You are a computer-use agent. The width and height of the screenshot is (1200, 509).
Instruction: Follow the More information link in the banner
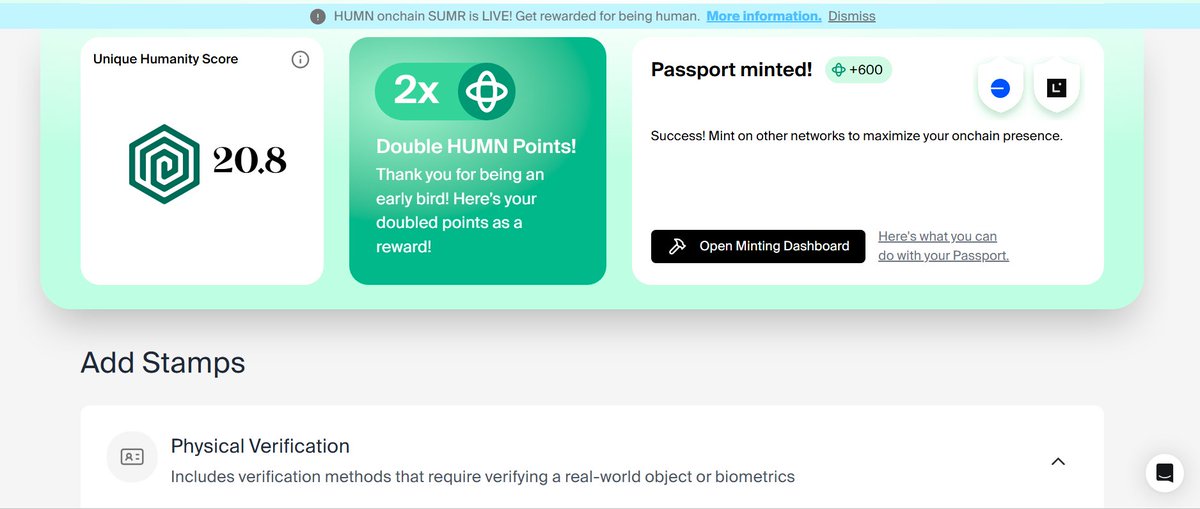point(764,16)
